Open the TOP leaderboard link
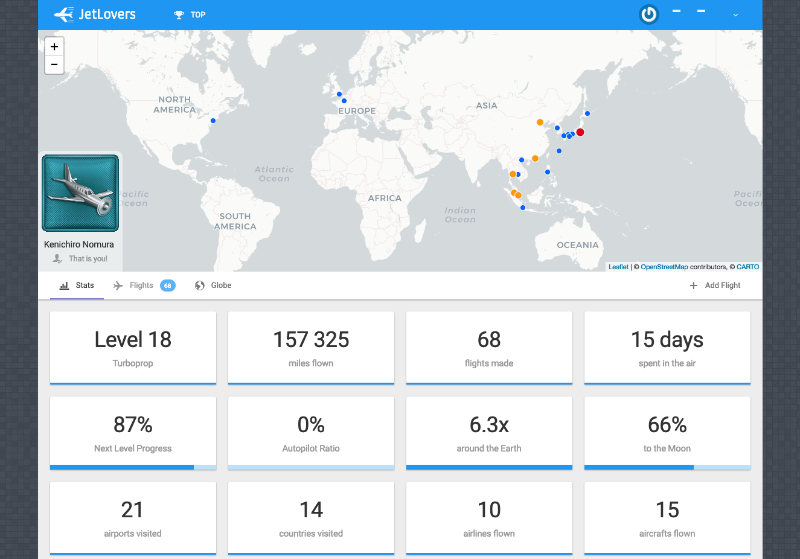Image resolution: width=800 pixels, height=559 pixels. click(x=190, y=15)
